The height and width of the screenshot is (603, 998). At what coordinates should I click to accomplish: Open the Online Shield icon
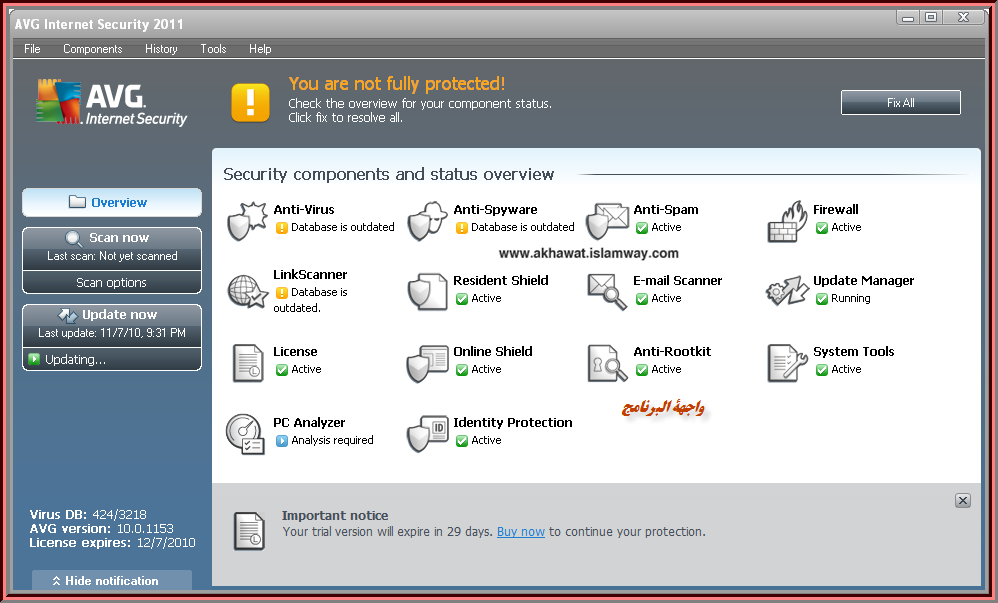point(428,363)
